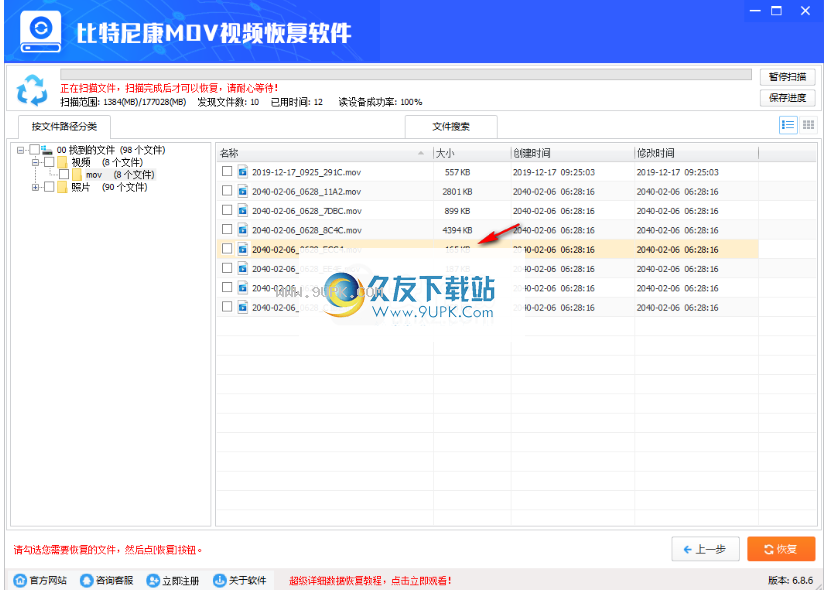Click the 官方网站 home icon
Screen dimensions: 824x590
click(x=20, y=580)
